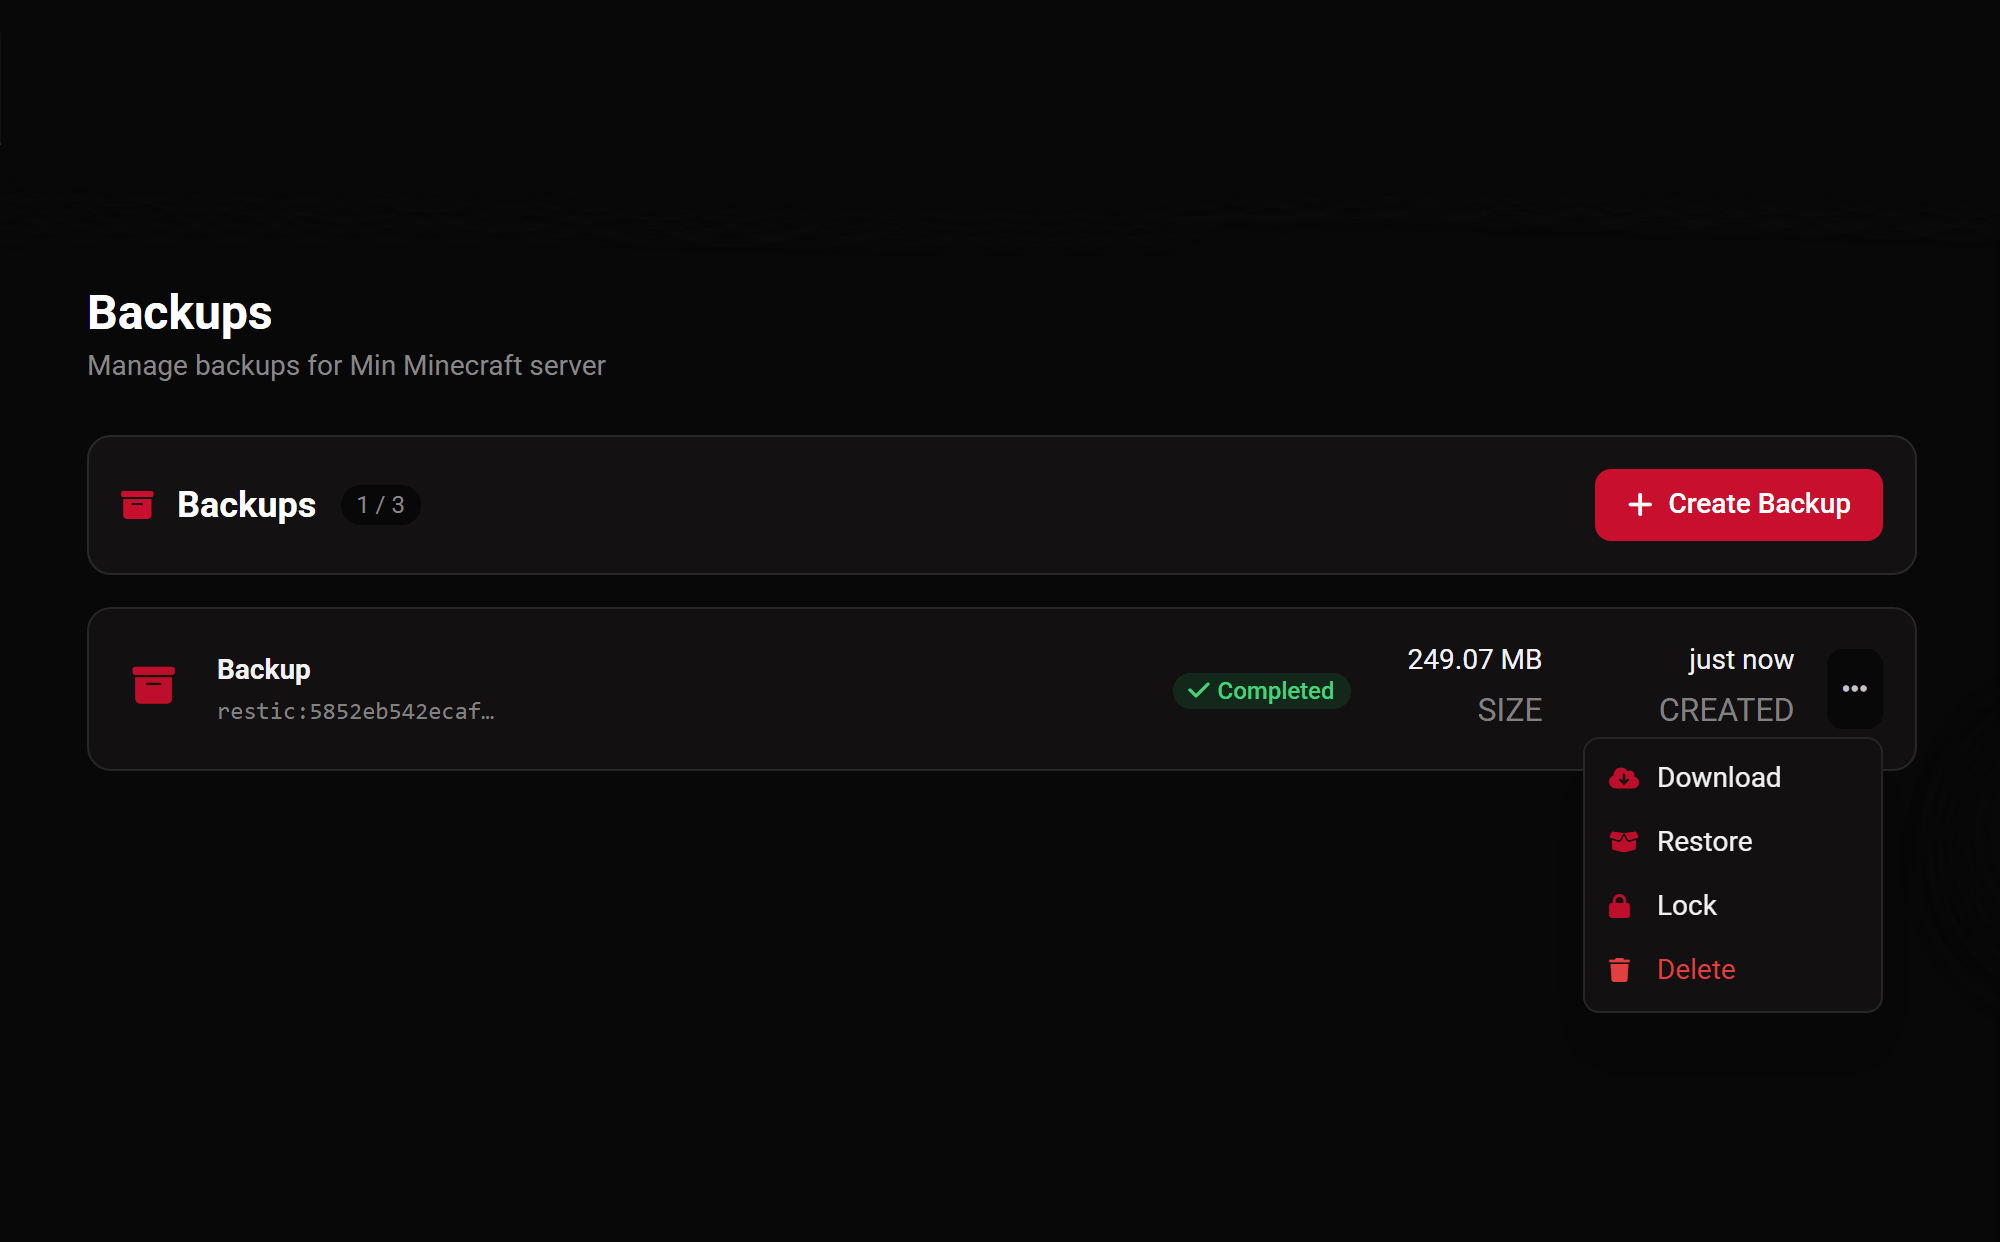Viewport: 2000px width, 1242px height.
Task: Click the archive box icon on the Backup row
Action: (x=153, y=686)
